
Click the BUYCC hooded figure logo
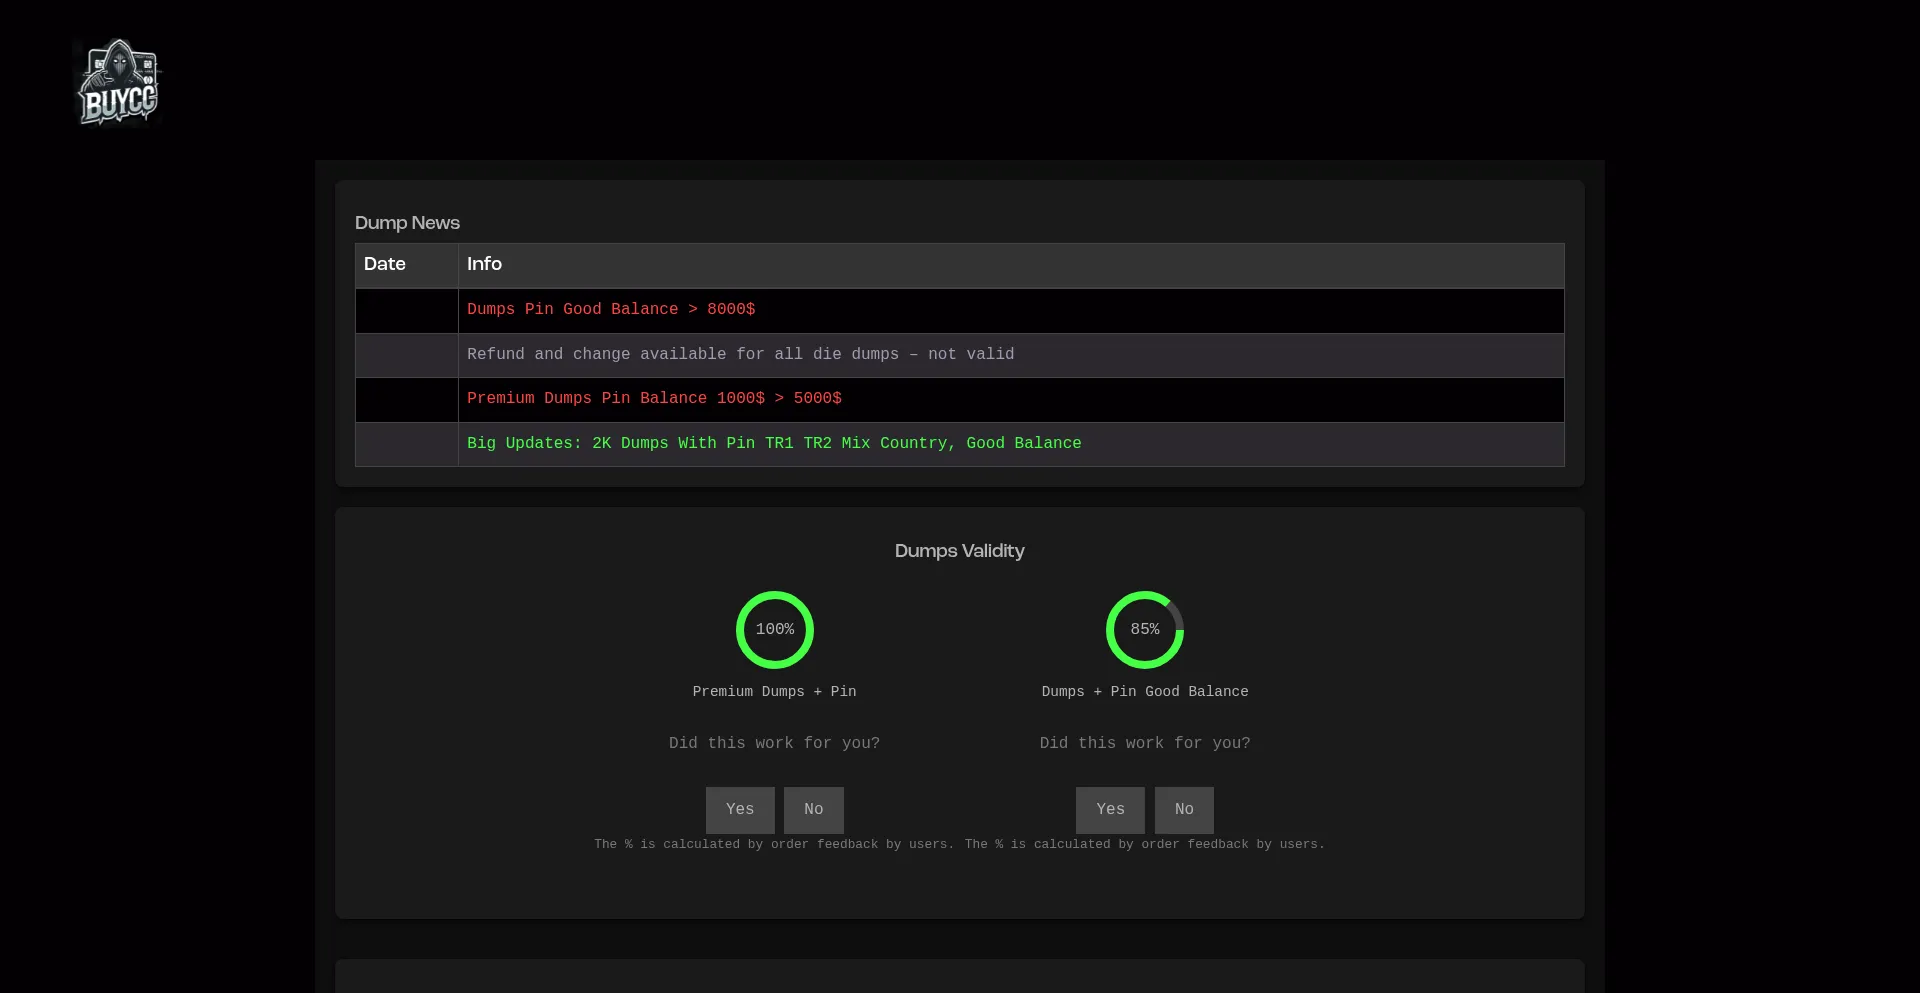[118, 83]
